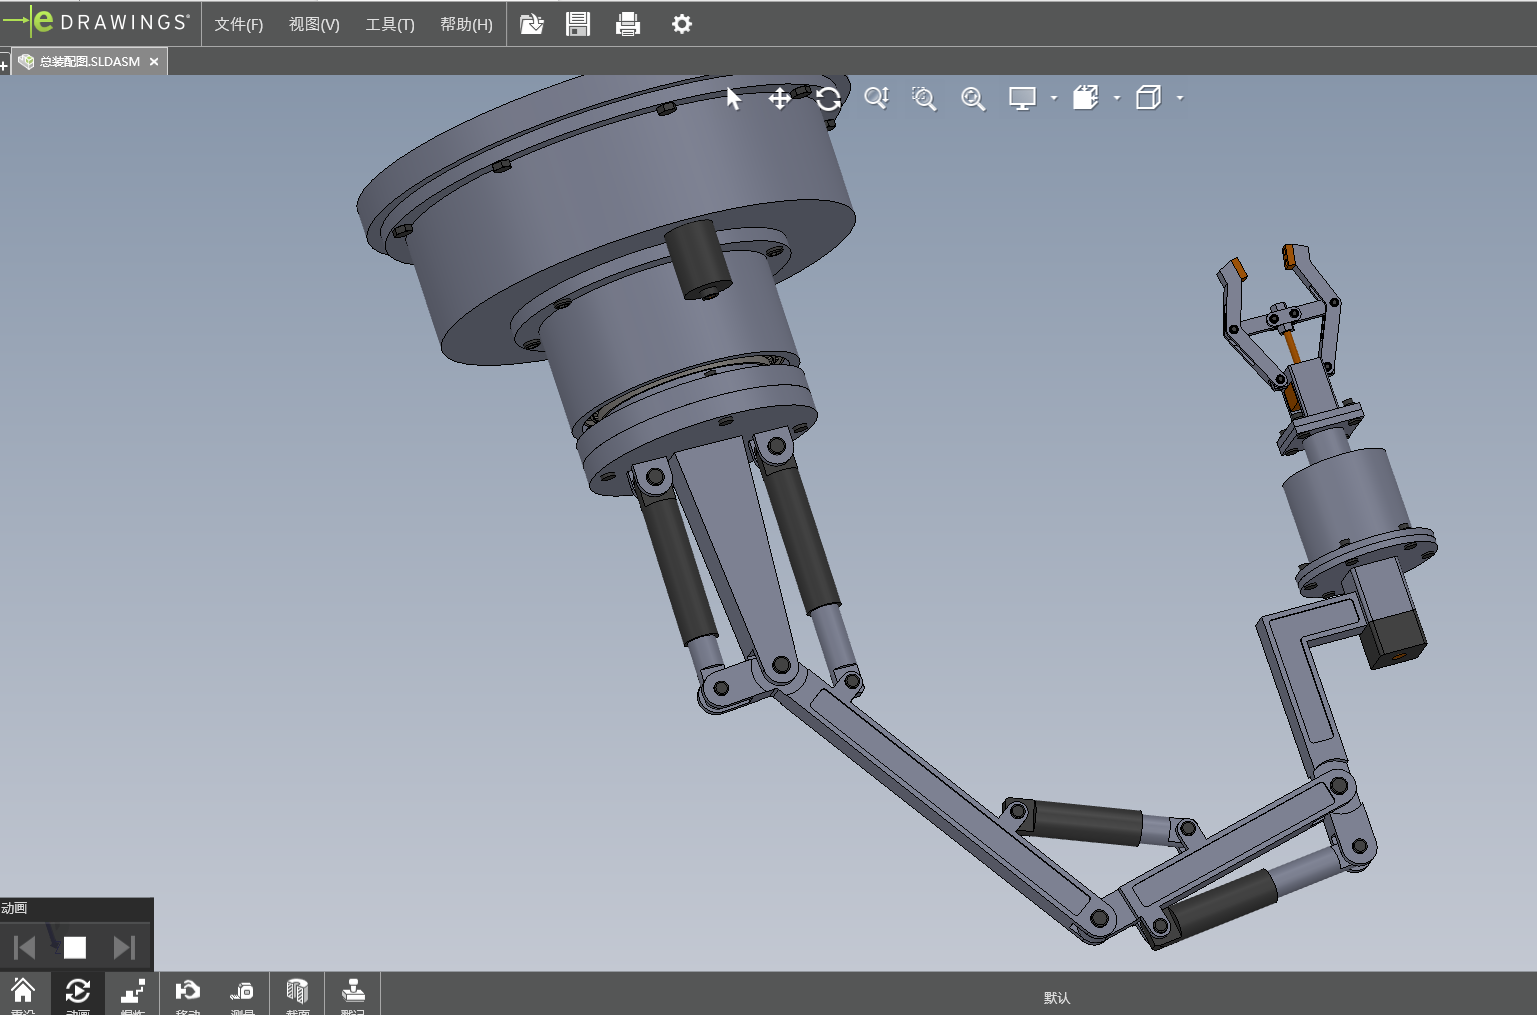Open the Measure tape tool
1537x1015 pixels.
coord(242,992)
